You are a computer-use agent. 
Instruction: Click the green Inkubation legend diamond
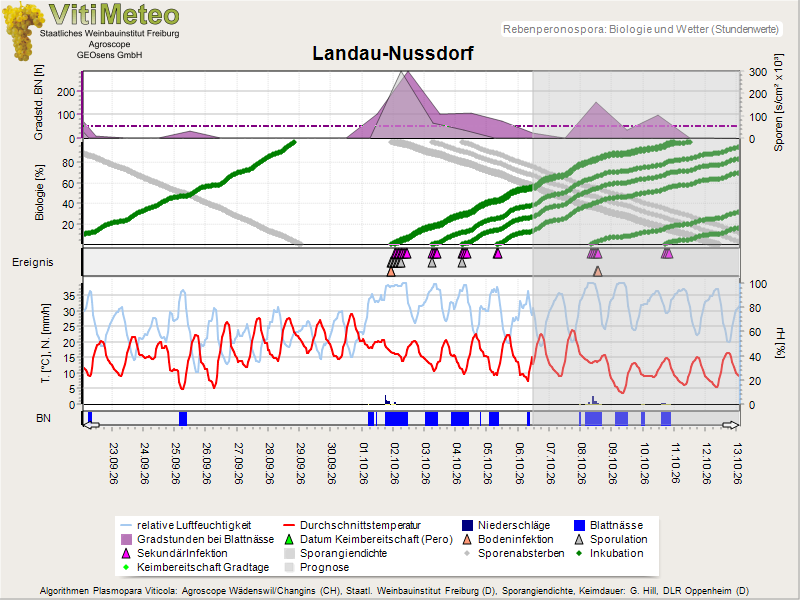pos(579,554)
